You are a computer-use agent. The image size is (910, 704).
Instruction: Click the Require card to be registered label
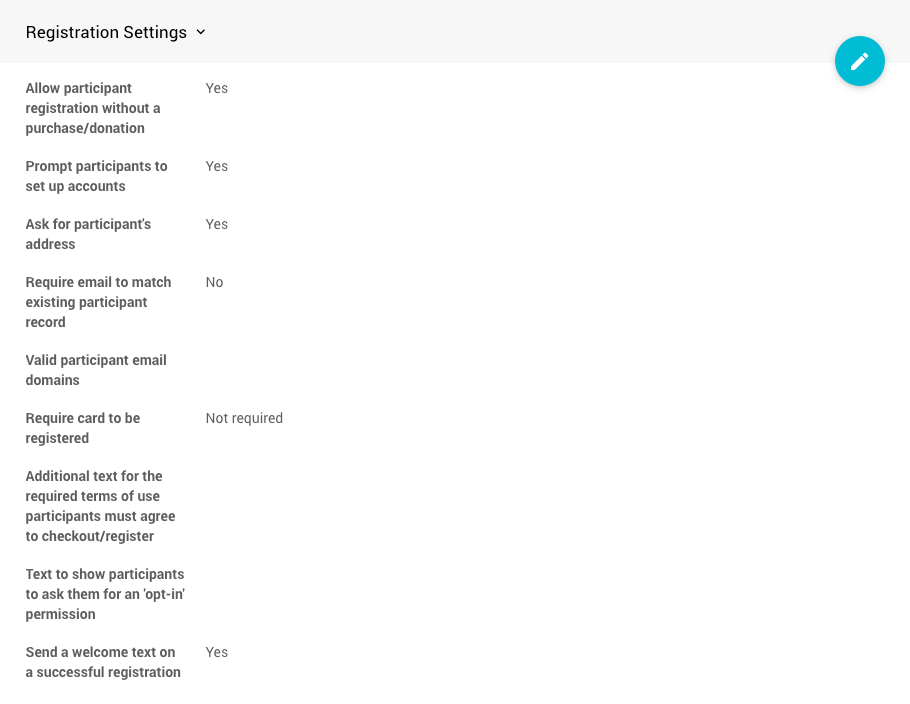click(82, 428)
